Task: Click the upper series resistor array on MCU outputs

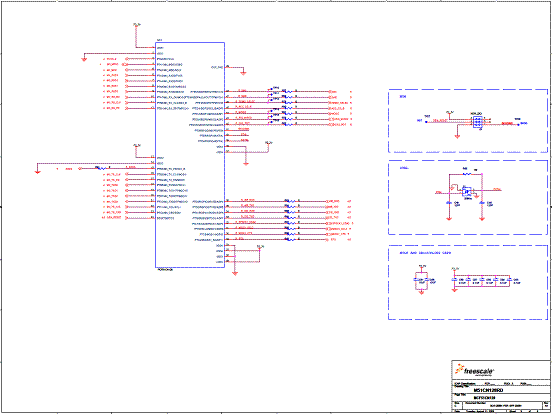Action: (x=288, y=108)
